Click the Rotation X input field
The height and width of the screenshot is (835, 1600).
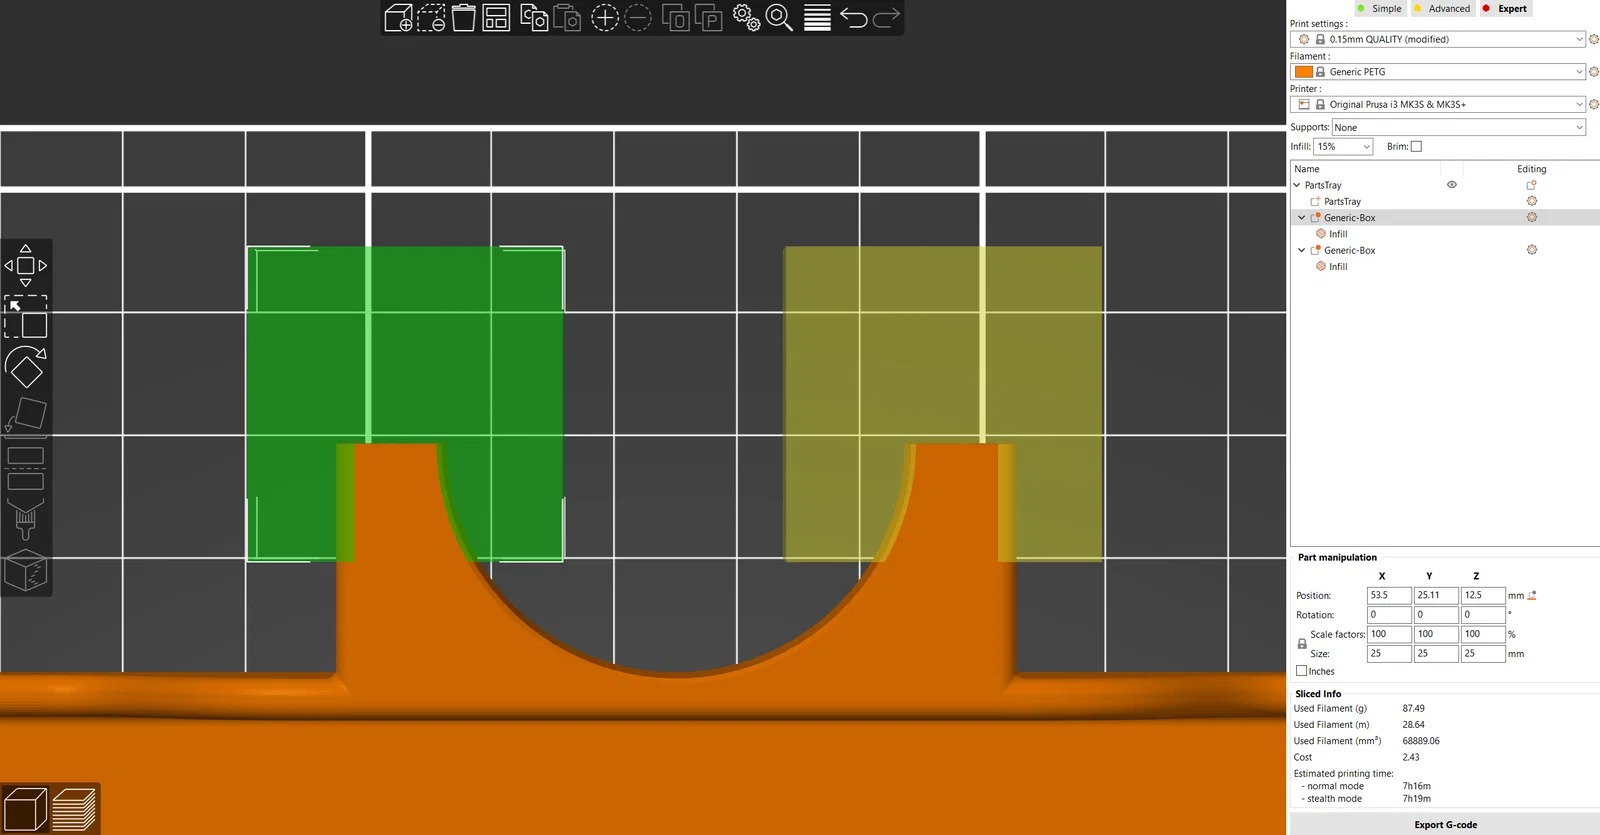[1389, 614]
